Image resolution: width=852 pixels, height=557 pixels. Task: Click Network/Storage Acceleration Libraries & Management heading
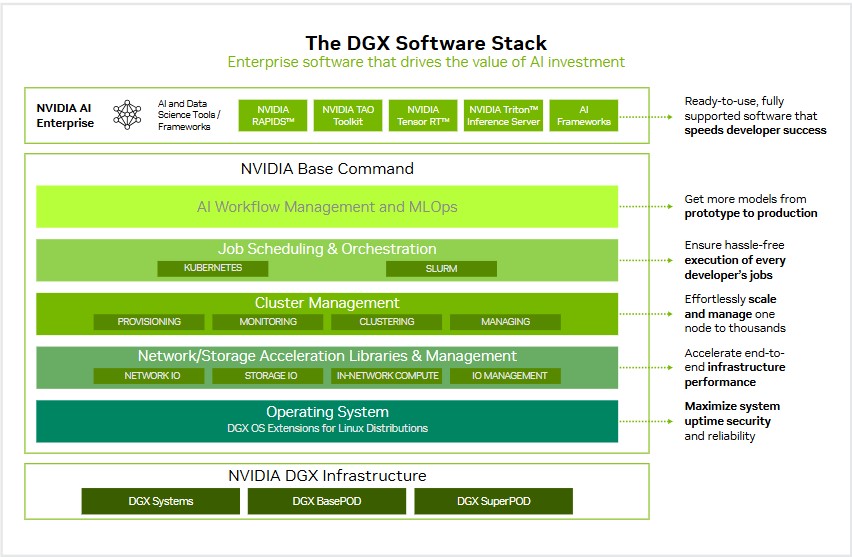click(x=327, y=356)
